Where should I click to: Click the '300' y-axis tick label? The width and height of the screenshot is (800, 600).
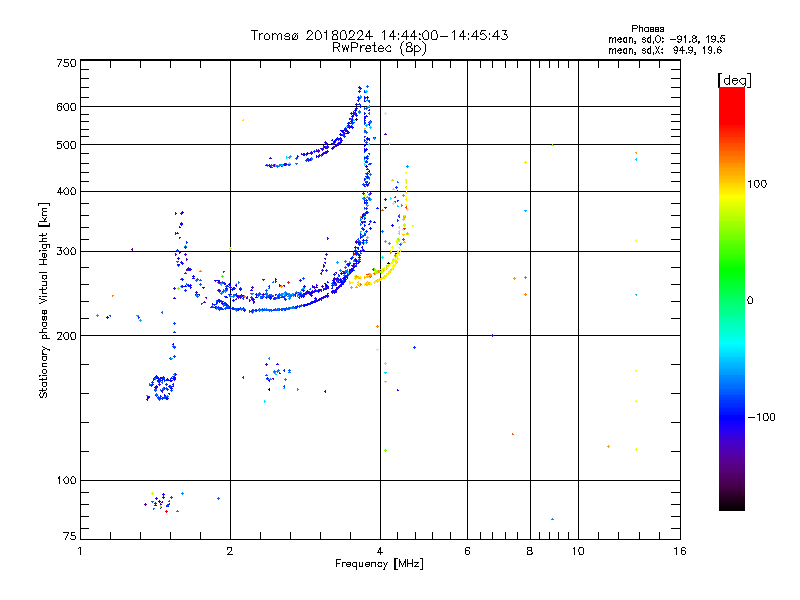point(66,252)
